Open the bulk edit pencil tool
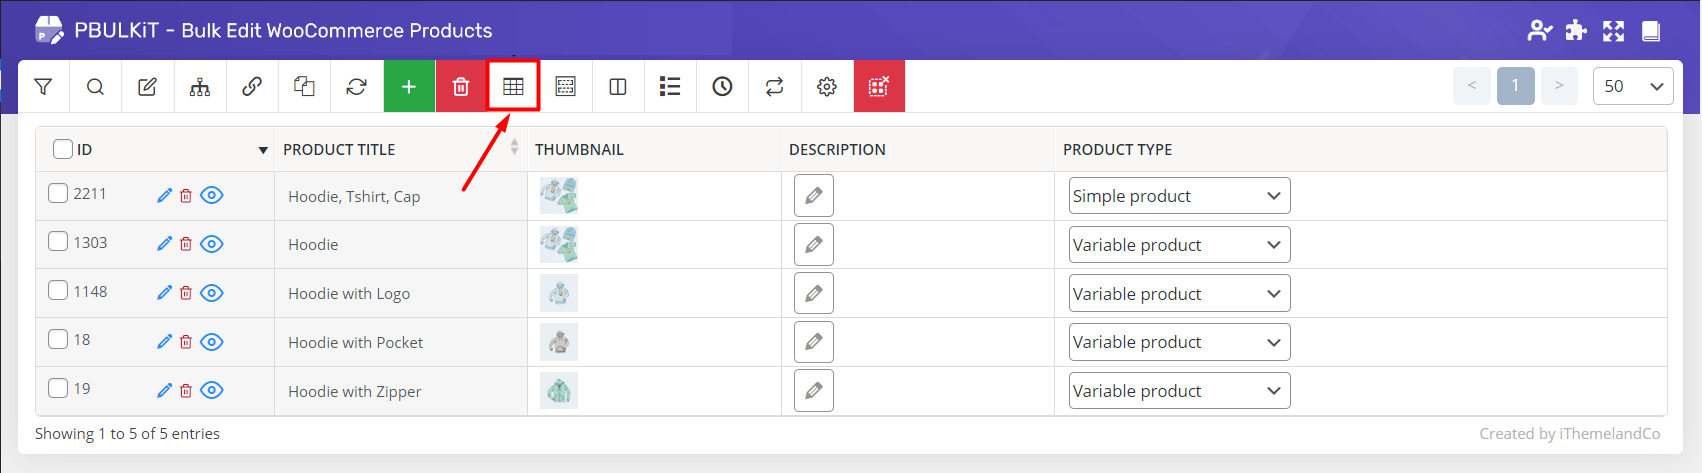 pos(147,87)
